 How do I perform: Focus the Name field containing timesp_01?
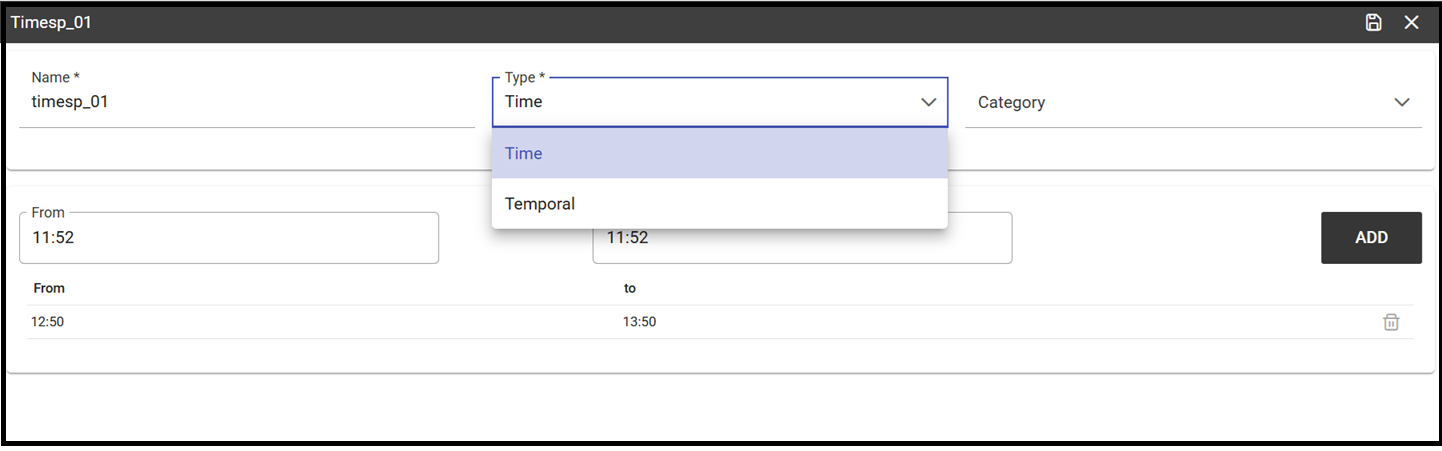(x=247, y=102)
